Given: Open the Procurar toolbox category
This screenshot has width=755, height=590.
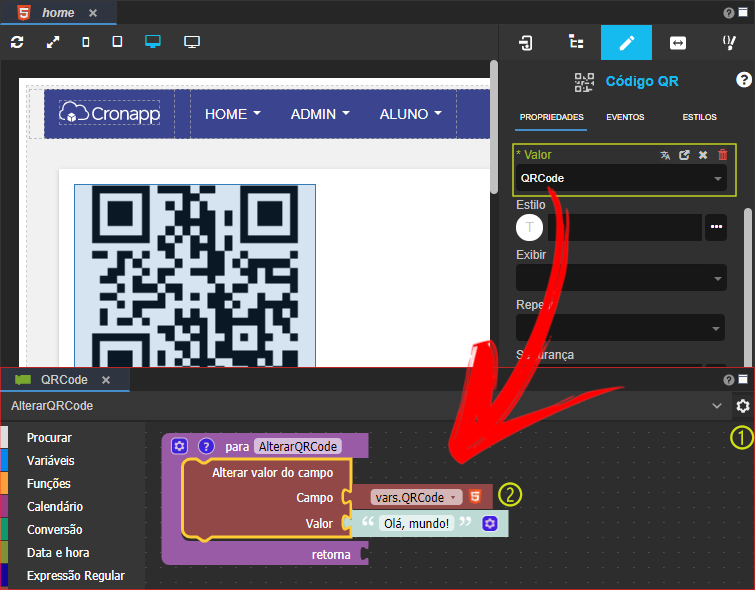Looking at the screenshot, I should (x=49, y=438).
